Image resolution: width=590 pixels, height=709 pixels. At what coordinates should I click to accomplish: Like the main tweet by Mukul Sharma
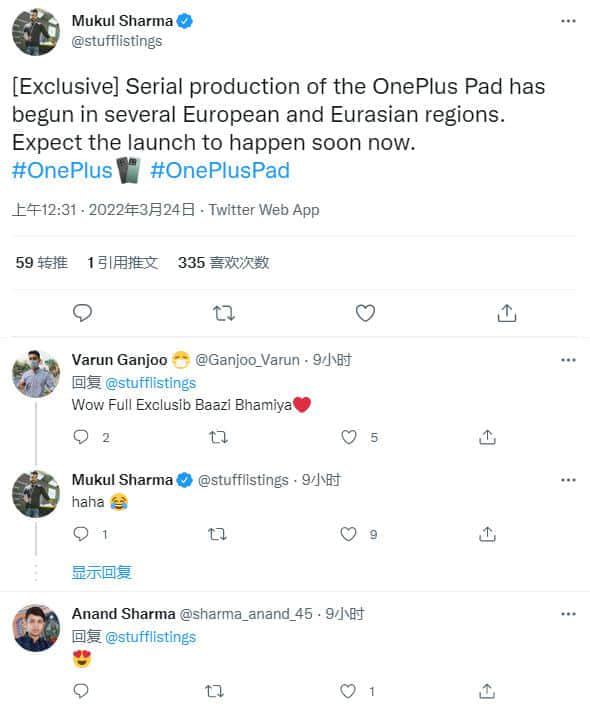tap(365, 313)
